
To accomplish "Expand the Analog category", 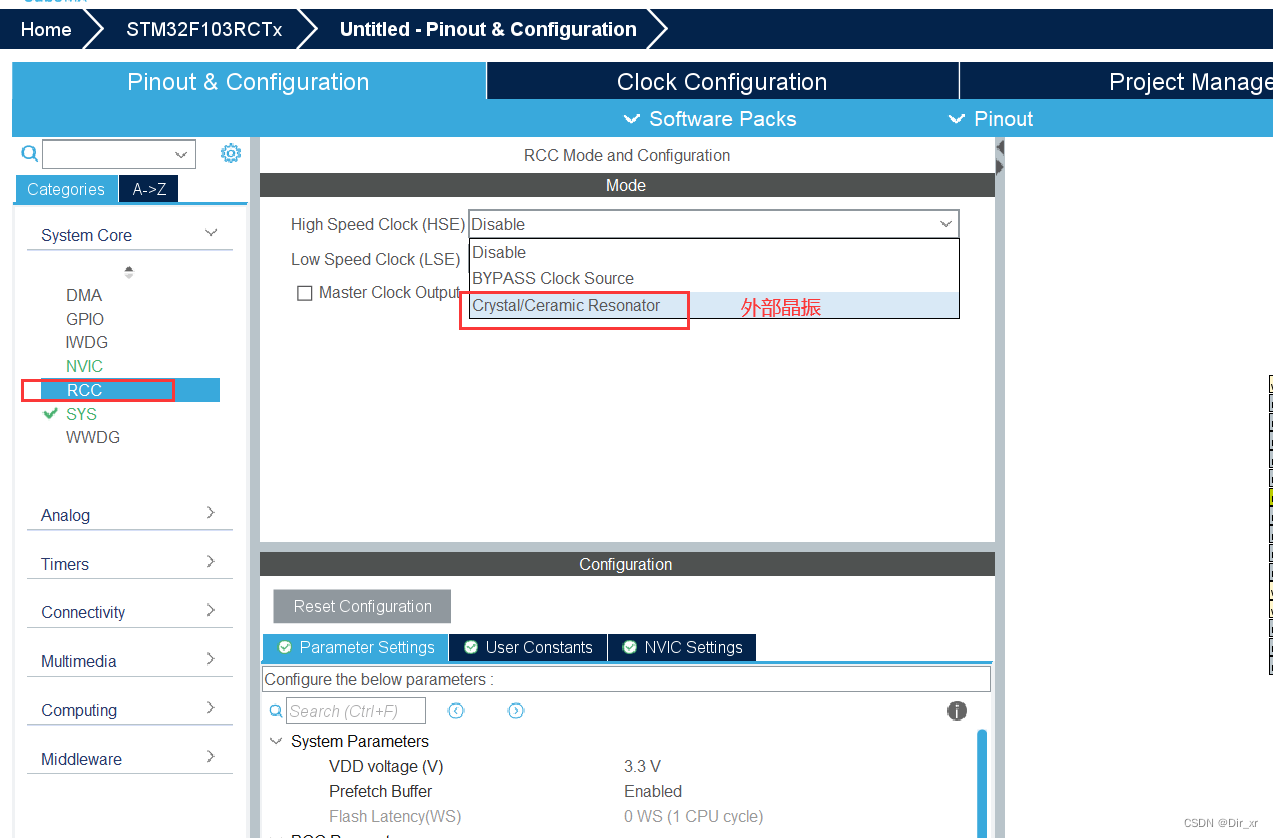I will tap(211, 513).
